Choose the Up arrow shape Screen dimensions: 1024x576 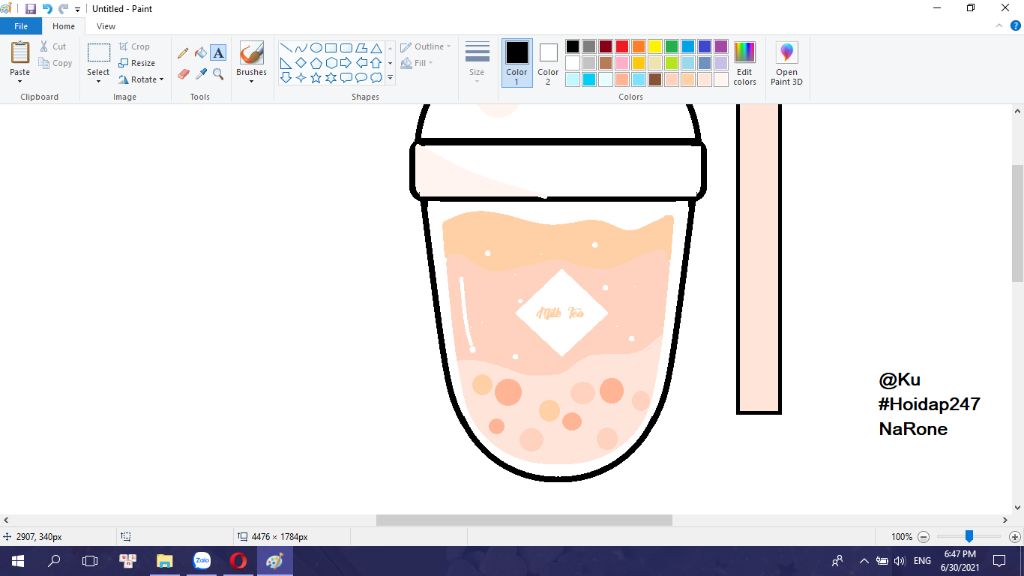(x=376, y=63)
